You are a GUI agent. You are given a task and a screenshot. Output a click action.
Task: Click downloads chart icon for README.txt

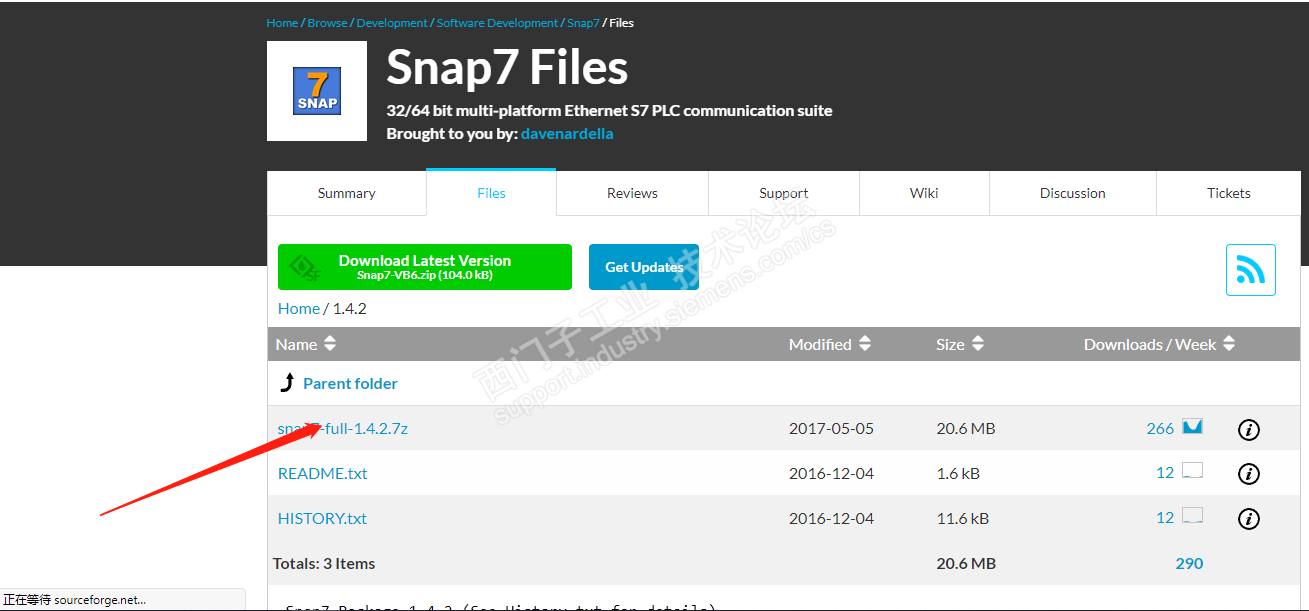[x=1192, y=472]
